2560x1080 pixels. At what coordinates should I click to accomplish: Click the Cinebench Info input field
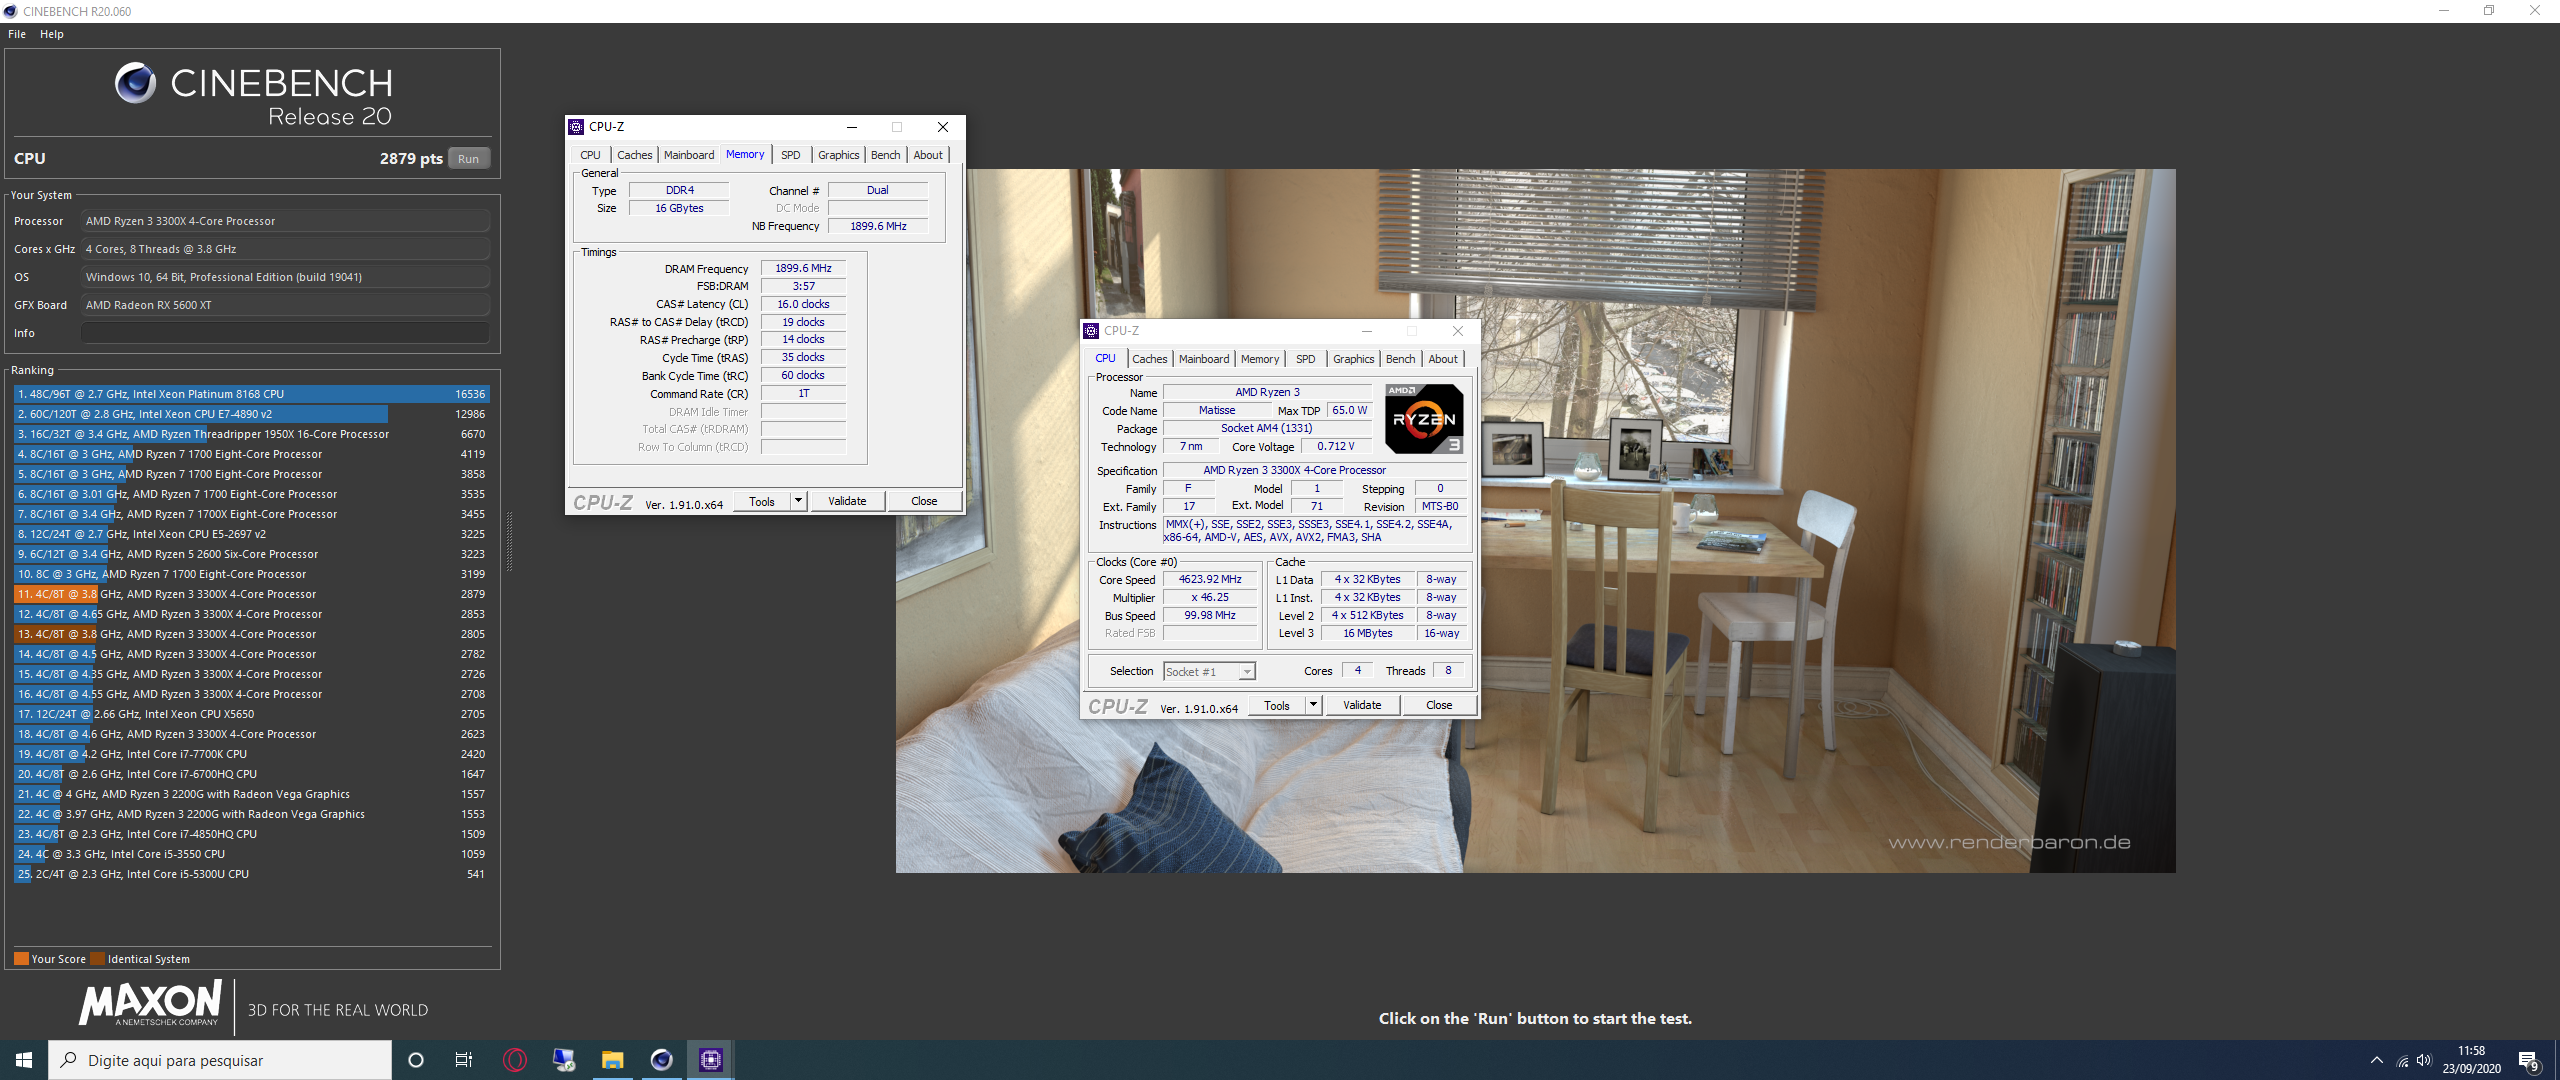pos(286,333)
